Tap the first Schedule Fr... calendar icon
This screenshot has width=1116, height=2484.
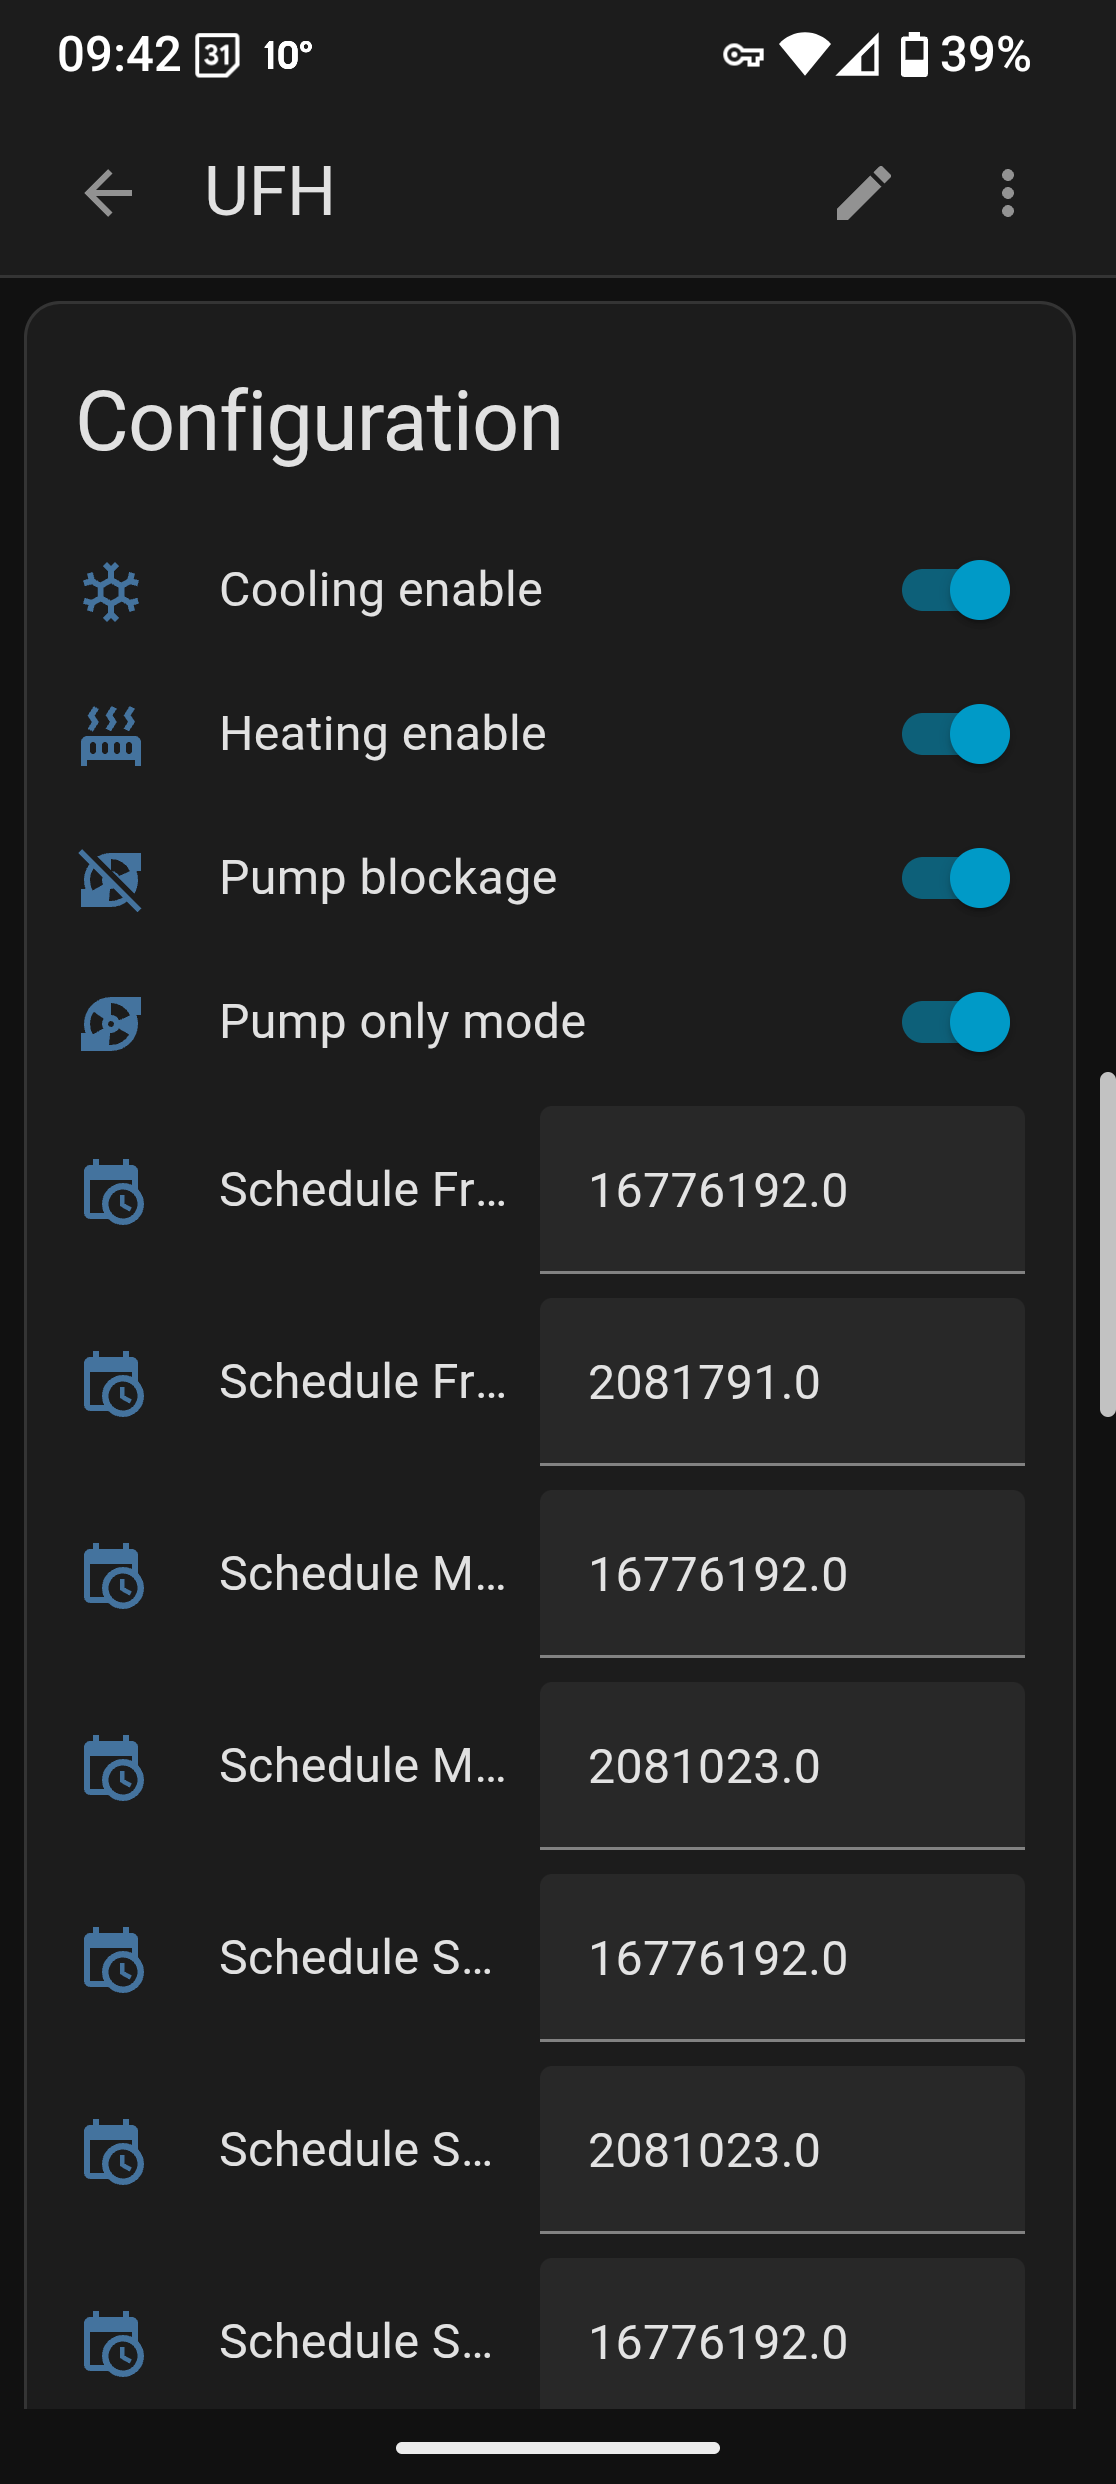click(x=113, y=1191)
